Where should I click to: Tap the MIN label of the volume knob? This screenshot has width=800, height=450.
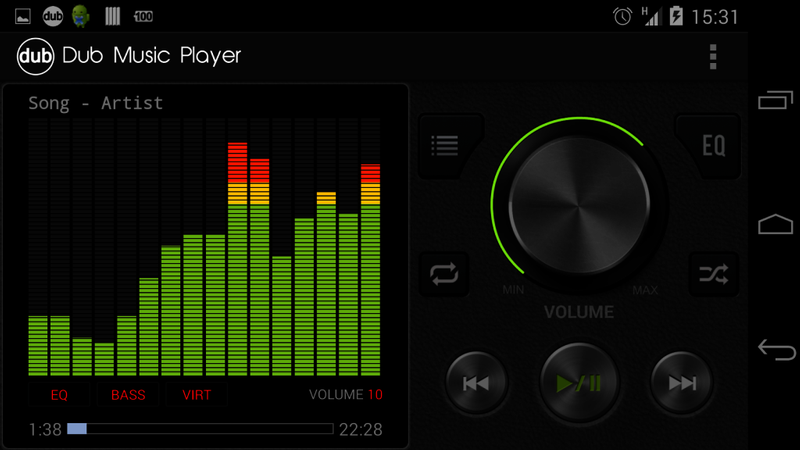click(x=513, y=290)
